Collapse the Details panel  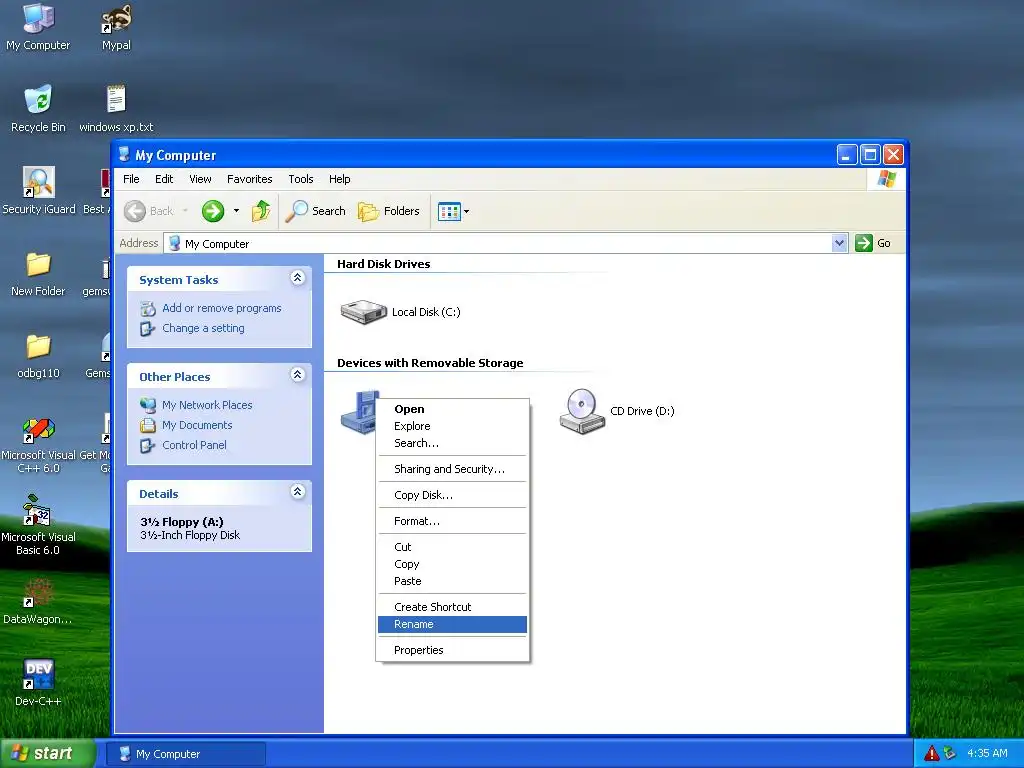[x=297, y=492]
